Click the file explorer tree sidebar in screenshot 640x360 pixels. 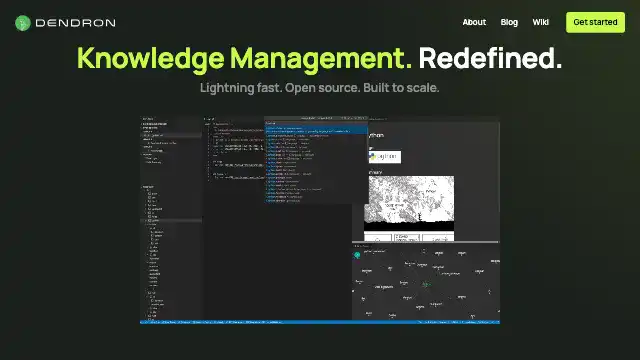point(171,218)
